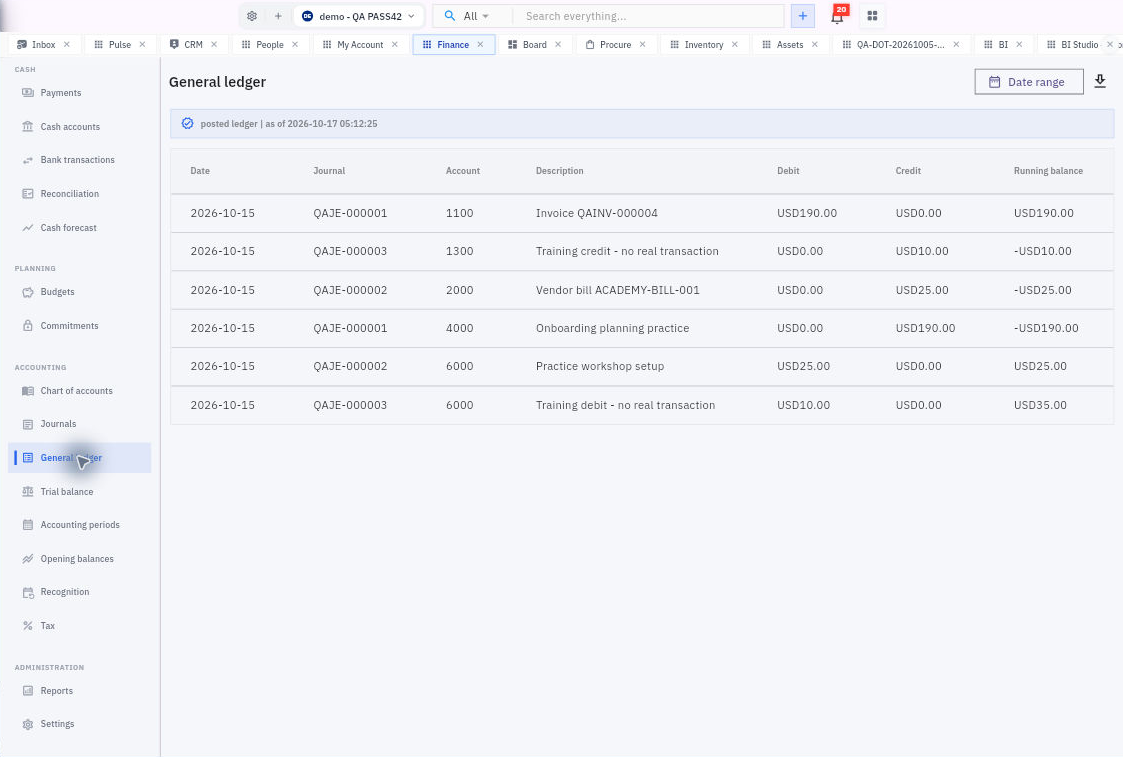Select the Vendor bill ACADEMY-BILL-001 row

pyautogui.click(x=642, y=290)
